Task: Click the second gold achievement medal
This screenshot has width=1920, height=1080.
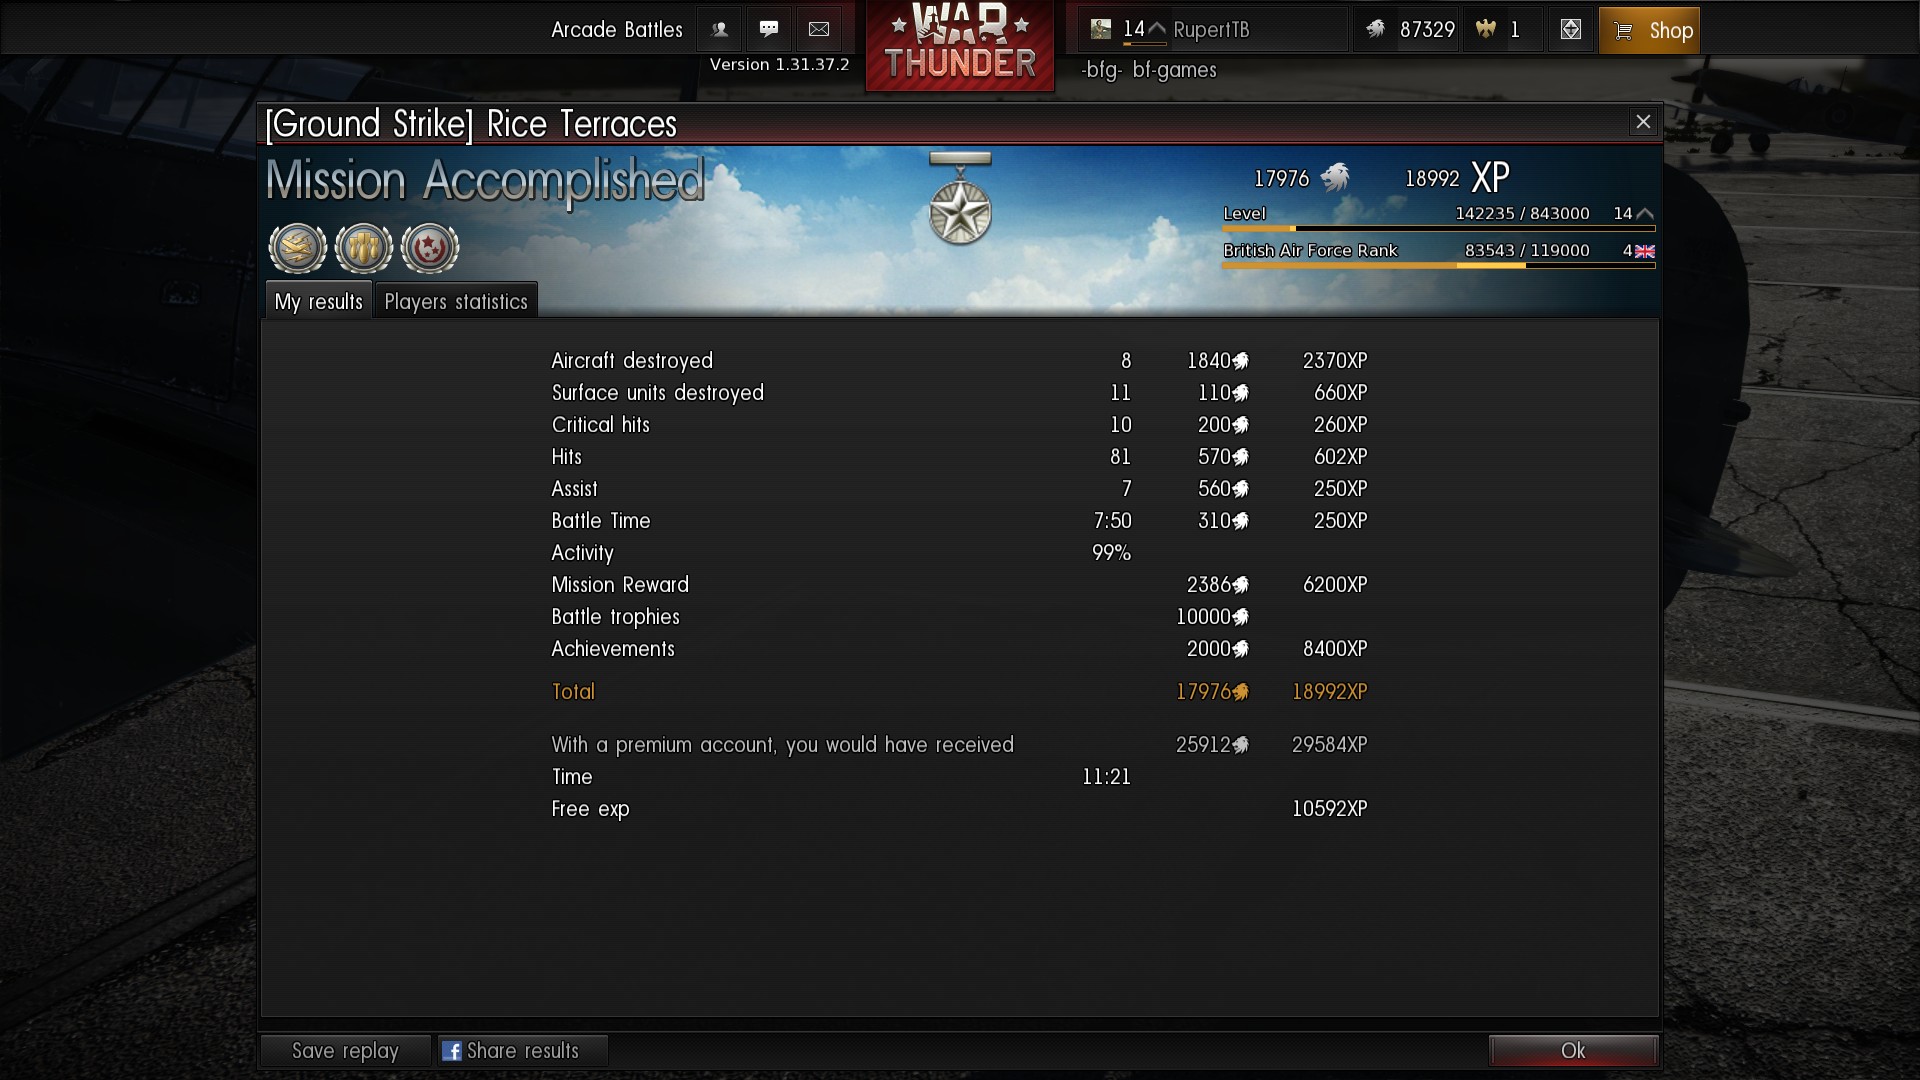Action: tap(364, 248)
